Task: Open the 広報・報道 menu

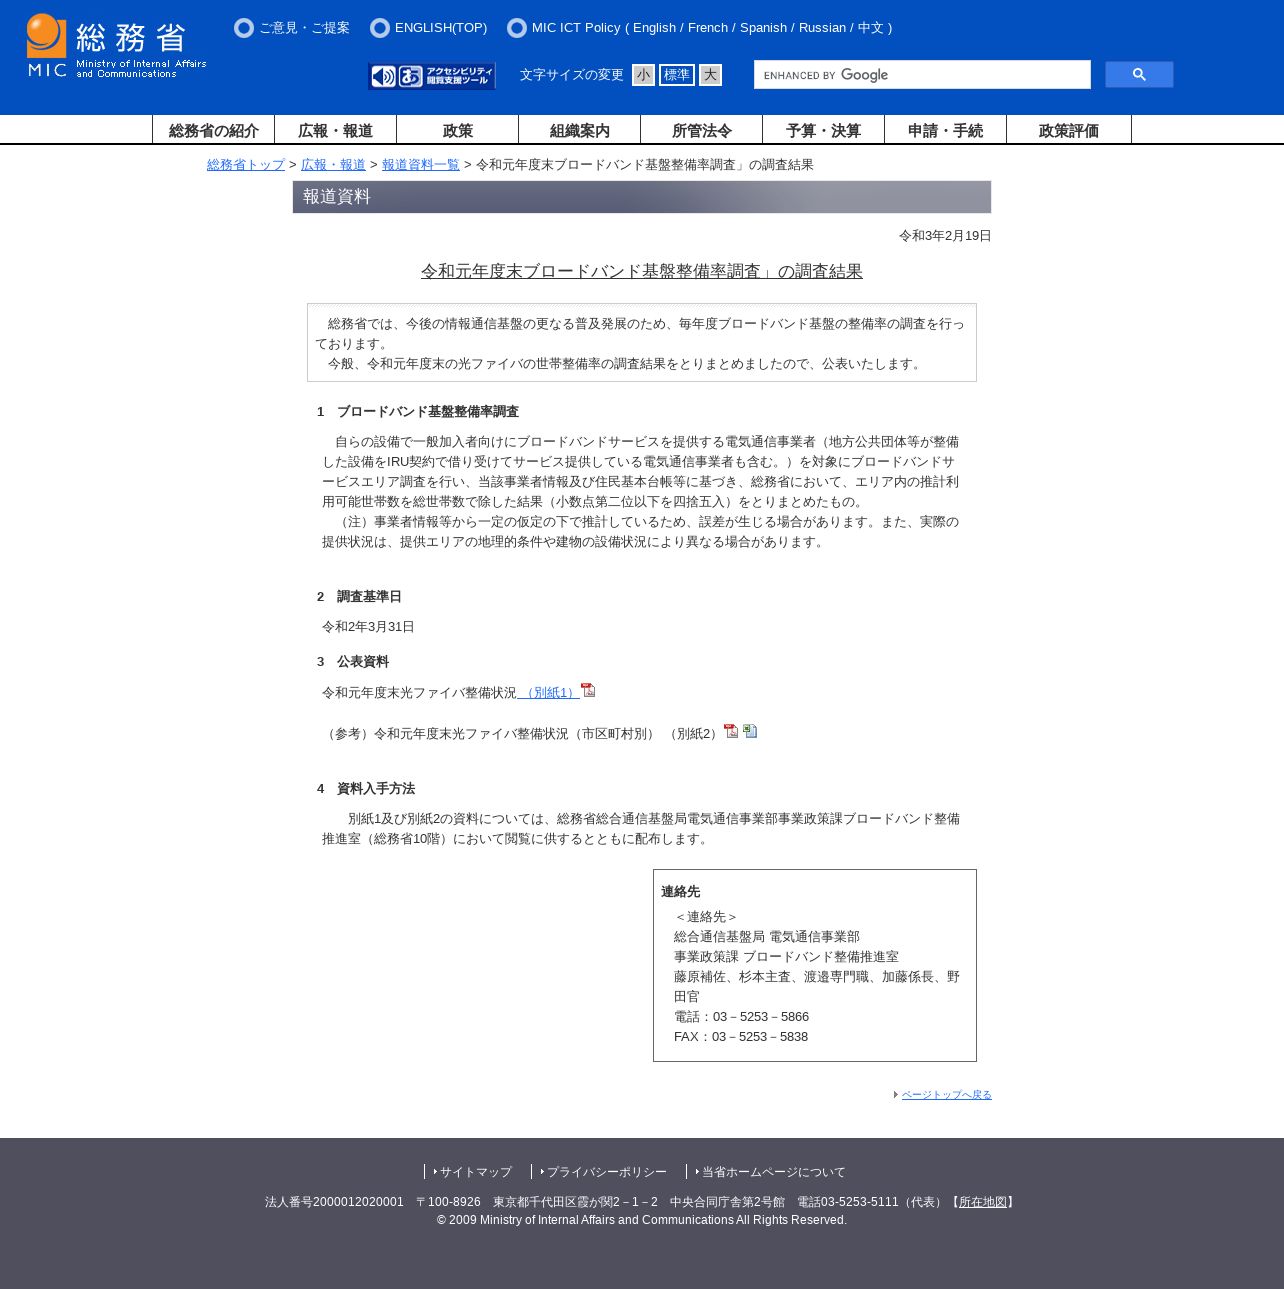Action: click(x=336, y=130)
